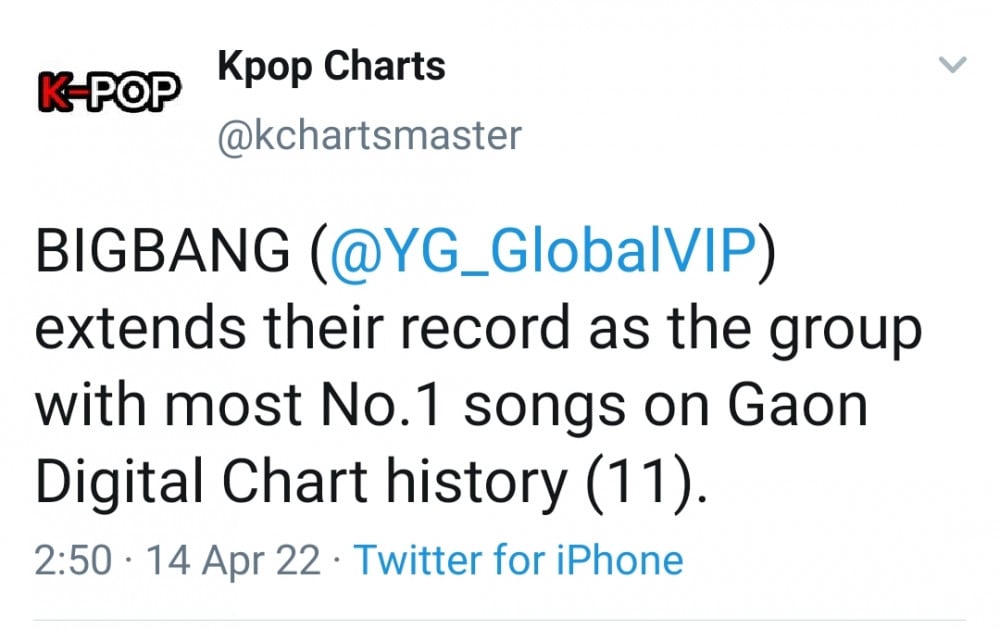Visit the @kchartsmaster handle

pos(369,135)
